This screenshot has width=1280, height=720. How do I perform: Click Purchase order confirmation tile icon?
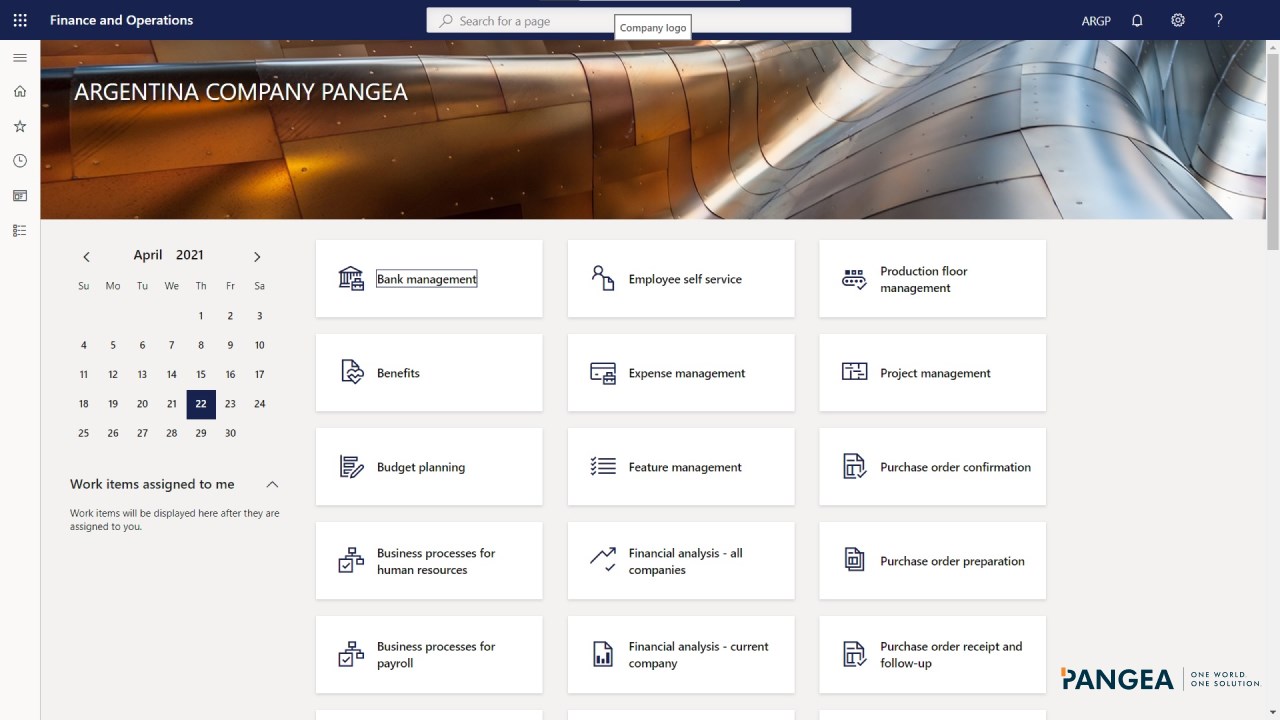tap(854, 467)
